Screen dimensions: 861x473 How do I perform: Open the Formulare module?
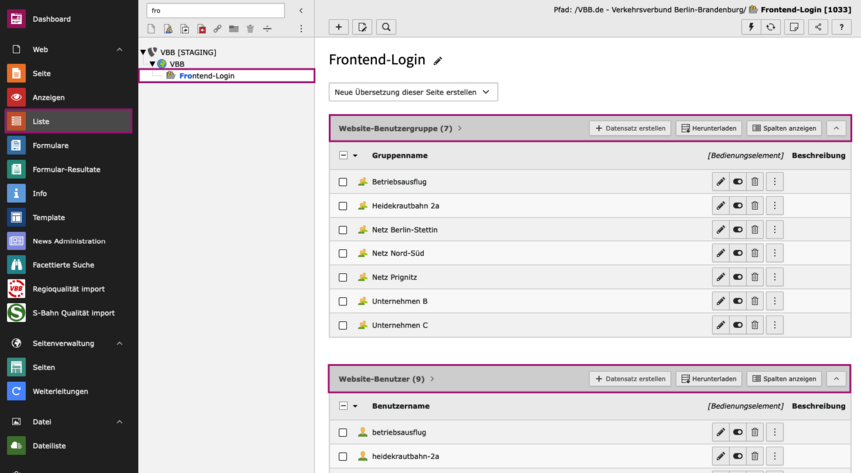[69, 146]
